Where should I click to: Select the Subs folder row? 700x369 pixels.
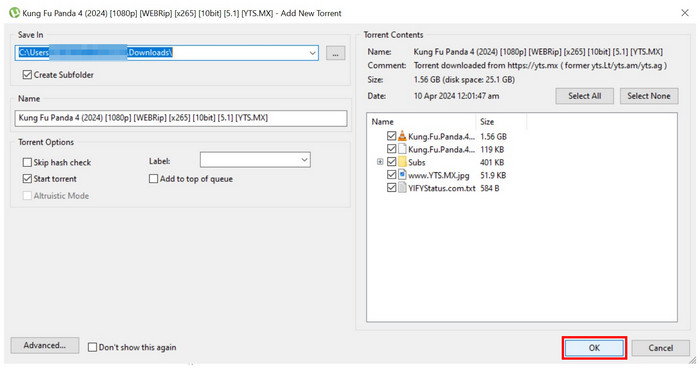coord(417,162)
